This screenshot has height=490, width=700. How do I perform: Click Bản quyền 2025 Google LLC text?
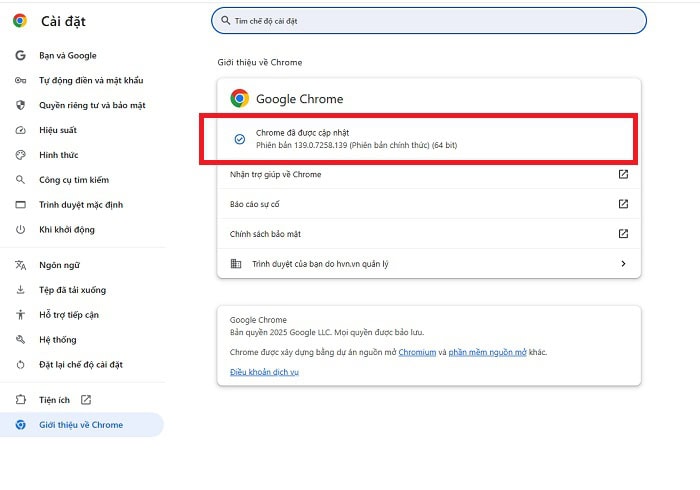click(327, 332)
